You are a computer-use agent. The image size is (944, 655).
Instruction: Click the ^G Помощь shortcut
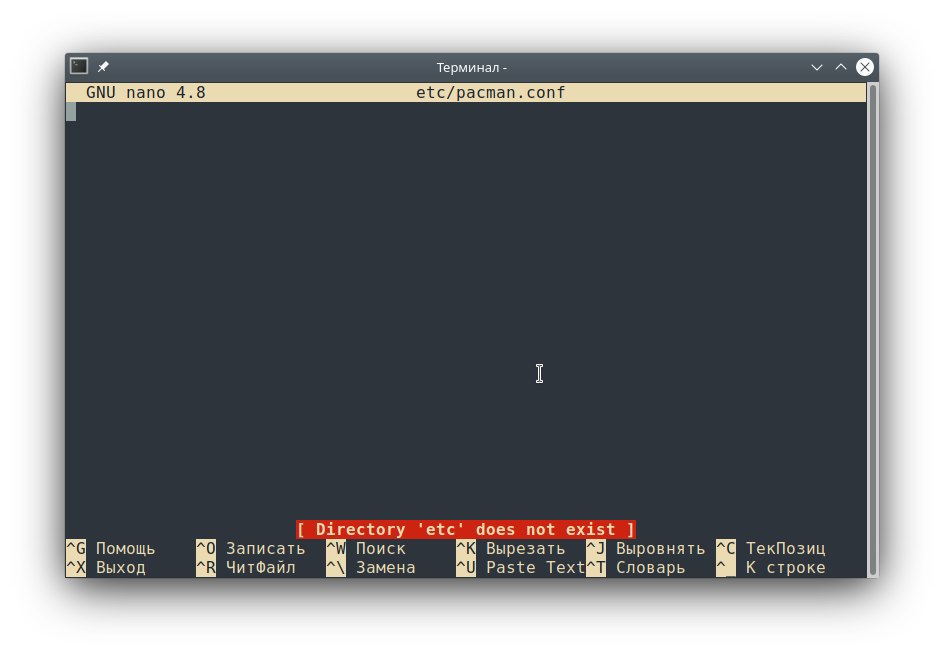click(x=111, y=548)
